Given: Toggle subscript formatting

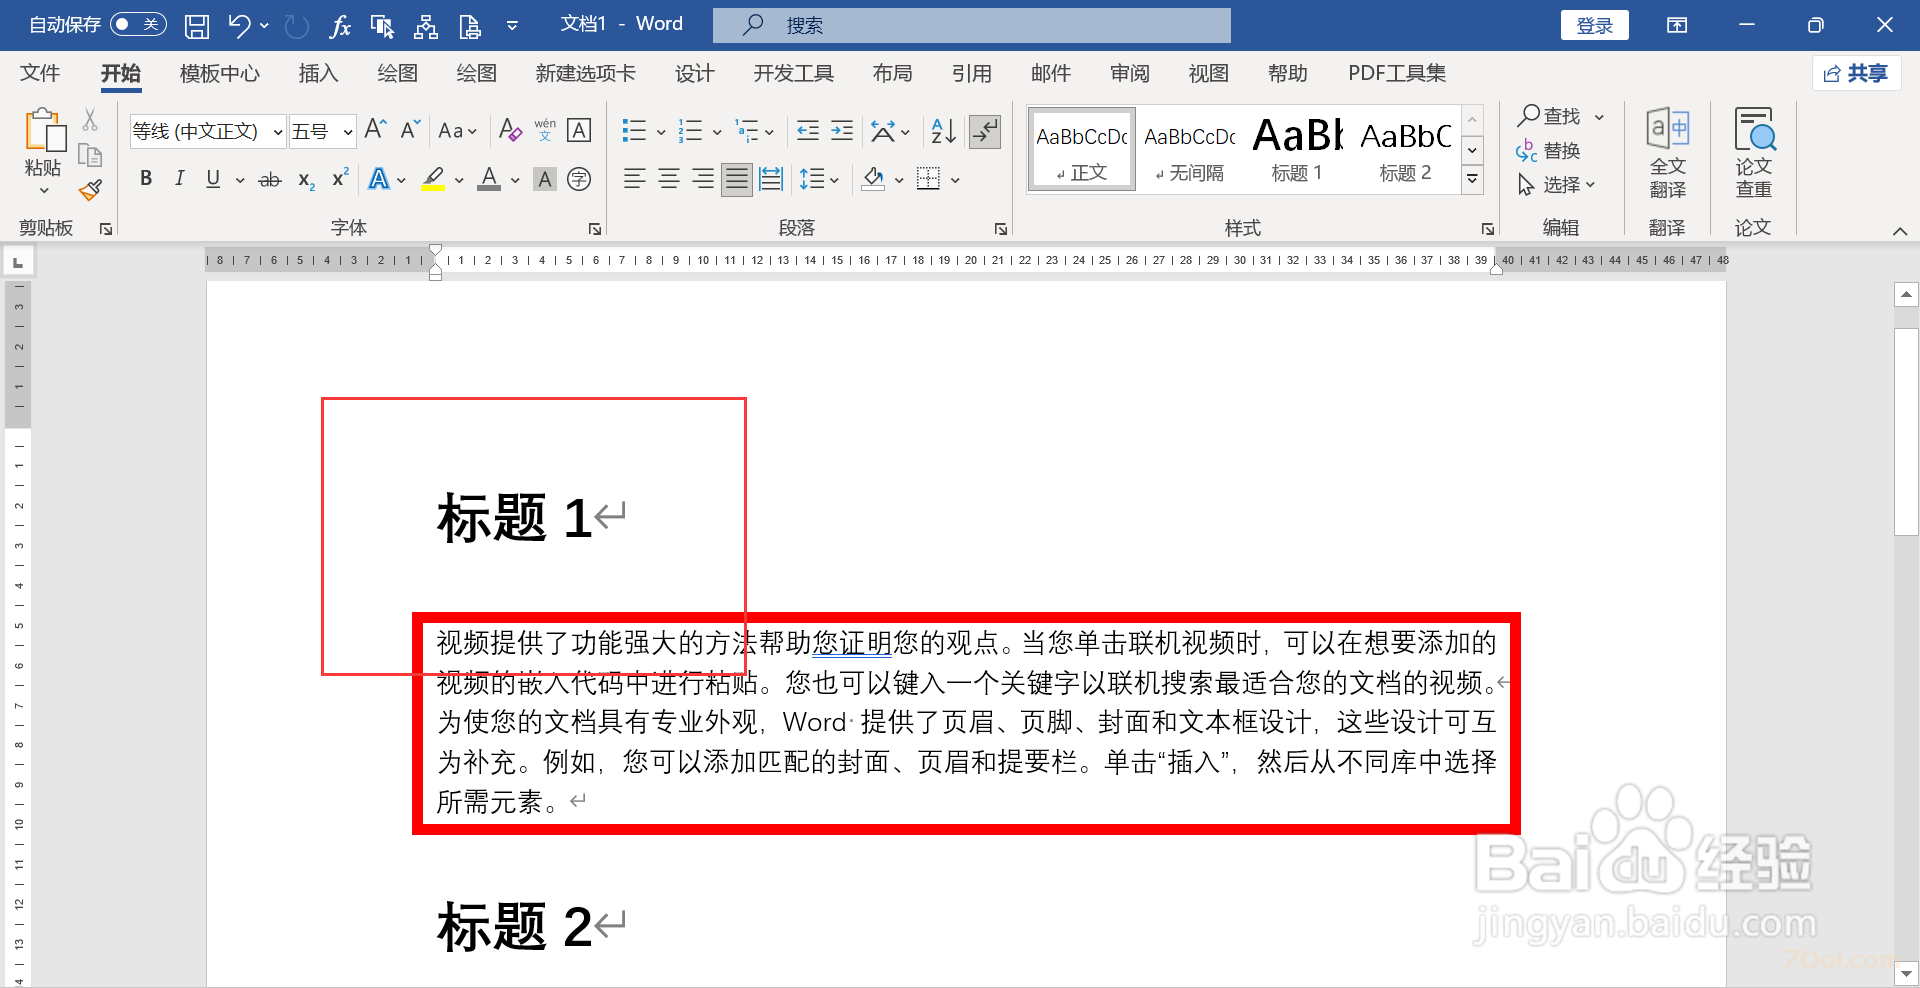Looking at the screenshot, I should point(306,180).
